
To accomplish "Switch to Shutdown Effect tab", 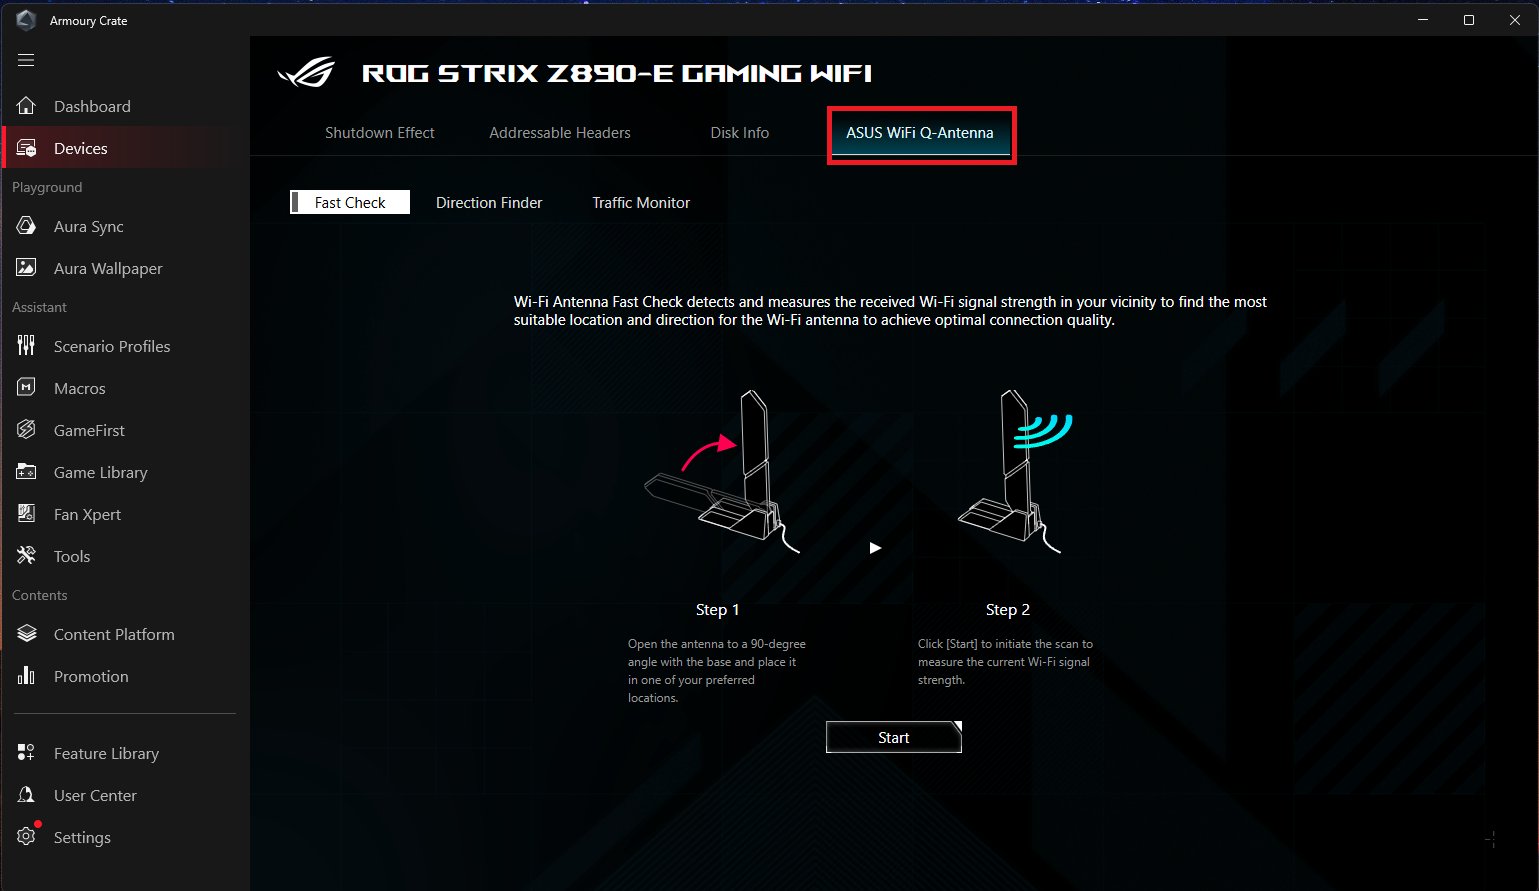I will (380, 133).
